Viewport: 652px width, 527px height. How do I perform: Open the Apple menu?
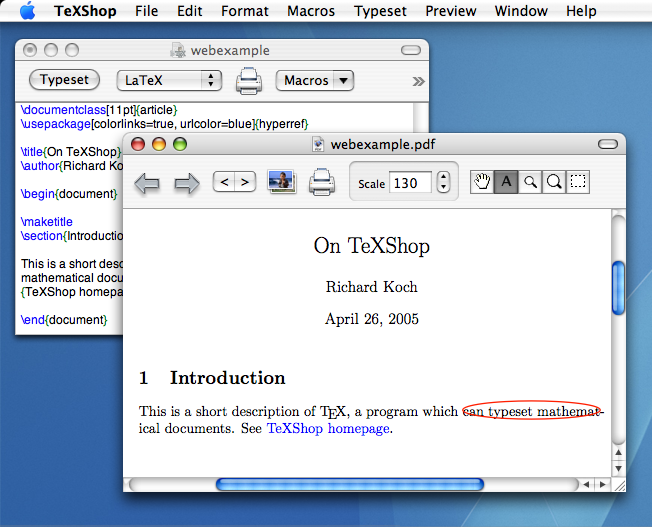click(27, 11)
